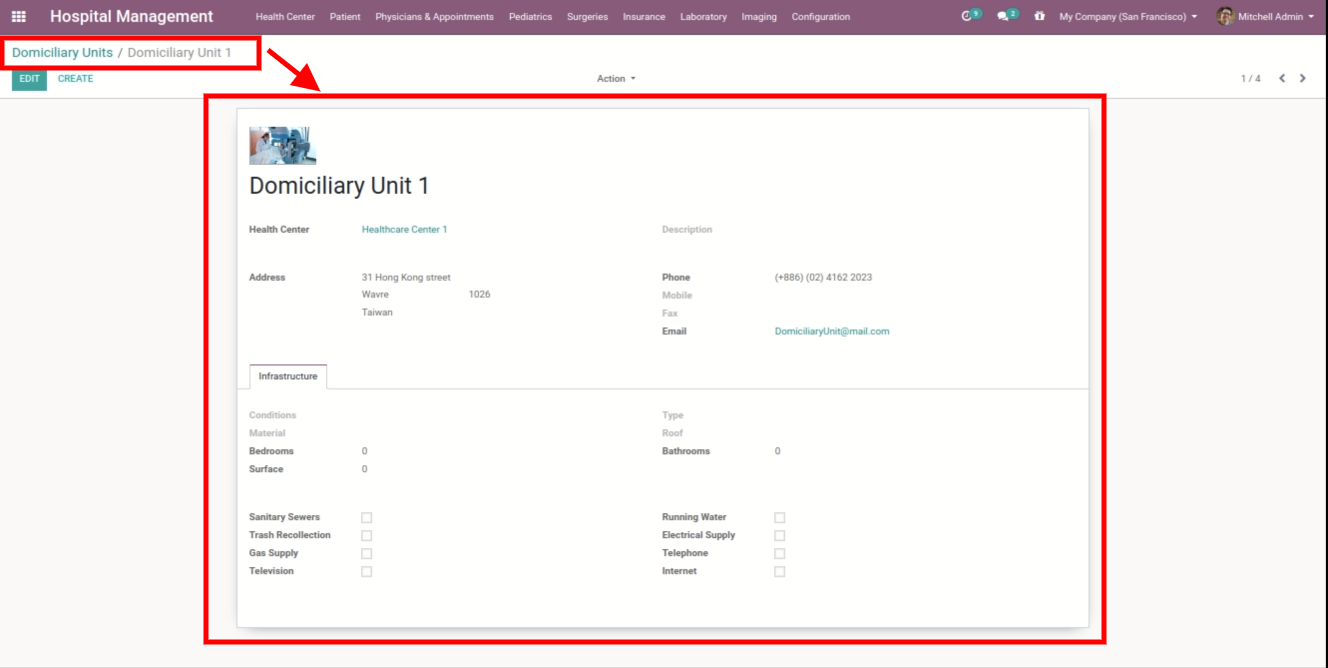Click Mitchell Admin avatar picture
The image size is (1328, 668).
coord(1225,16)
